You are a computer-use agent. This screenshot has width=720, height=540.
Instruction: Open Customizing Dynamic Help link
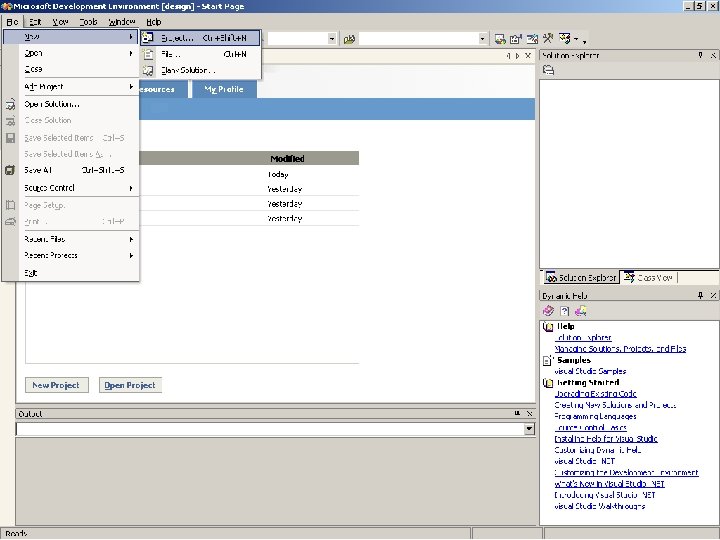[597, 450]
